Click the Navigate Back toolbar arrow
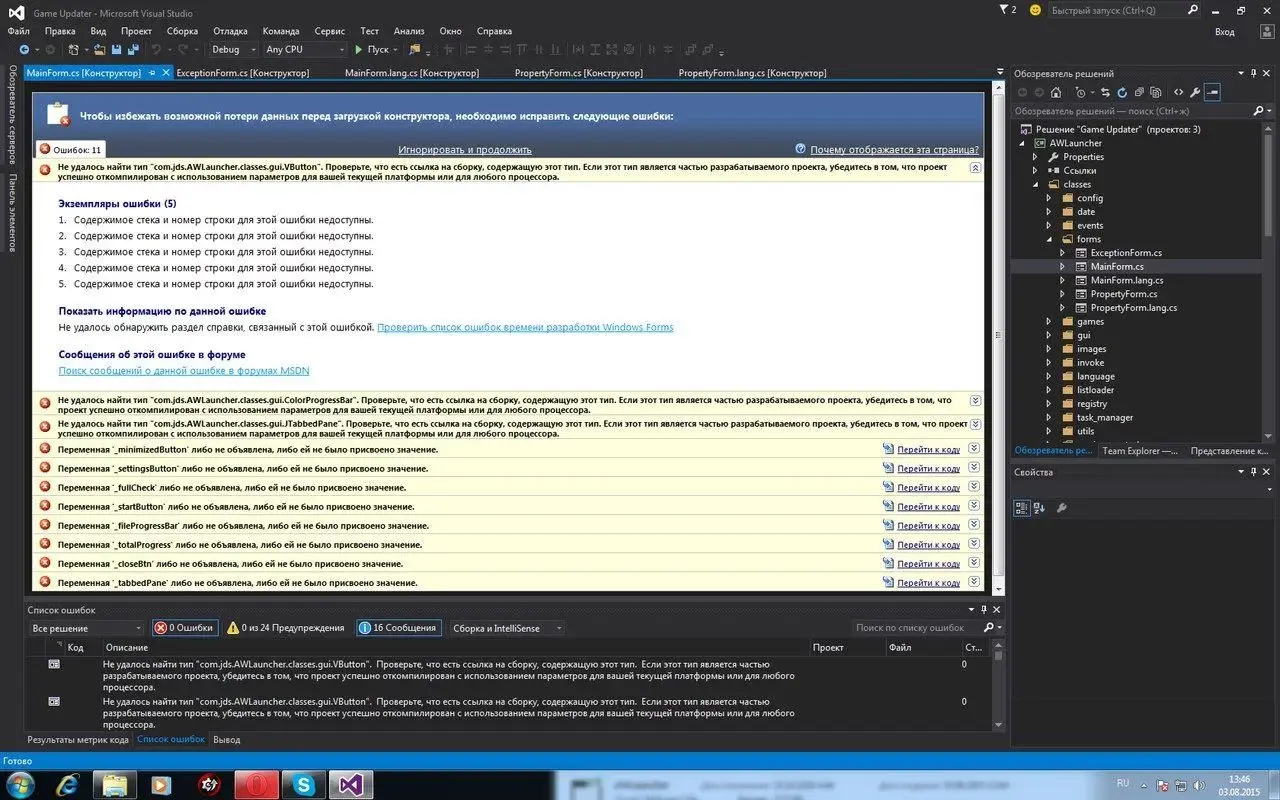Viewport: 1280px width, 800px height. pyautogui.click(x=24, y=49)
